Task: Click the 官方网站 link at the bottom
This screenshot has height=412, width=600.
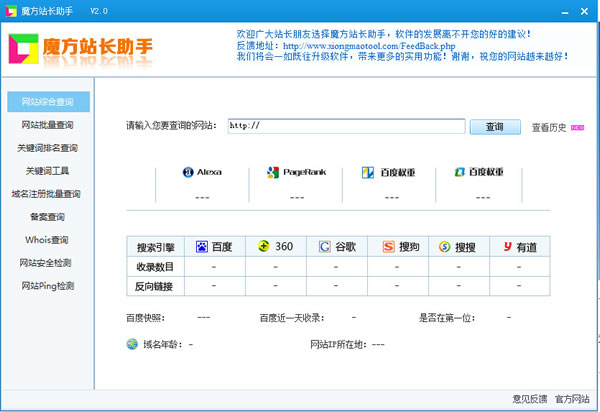Action: coord(573,399)
